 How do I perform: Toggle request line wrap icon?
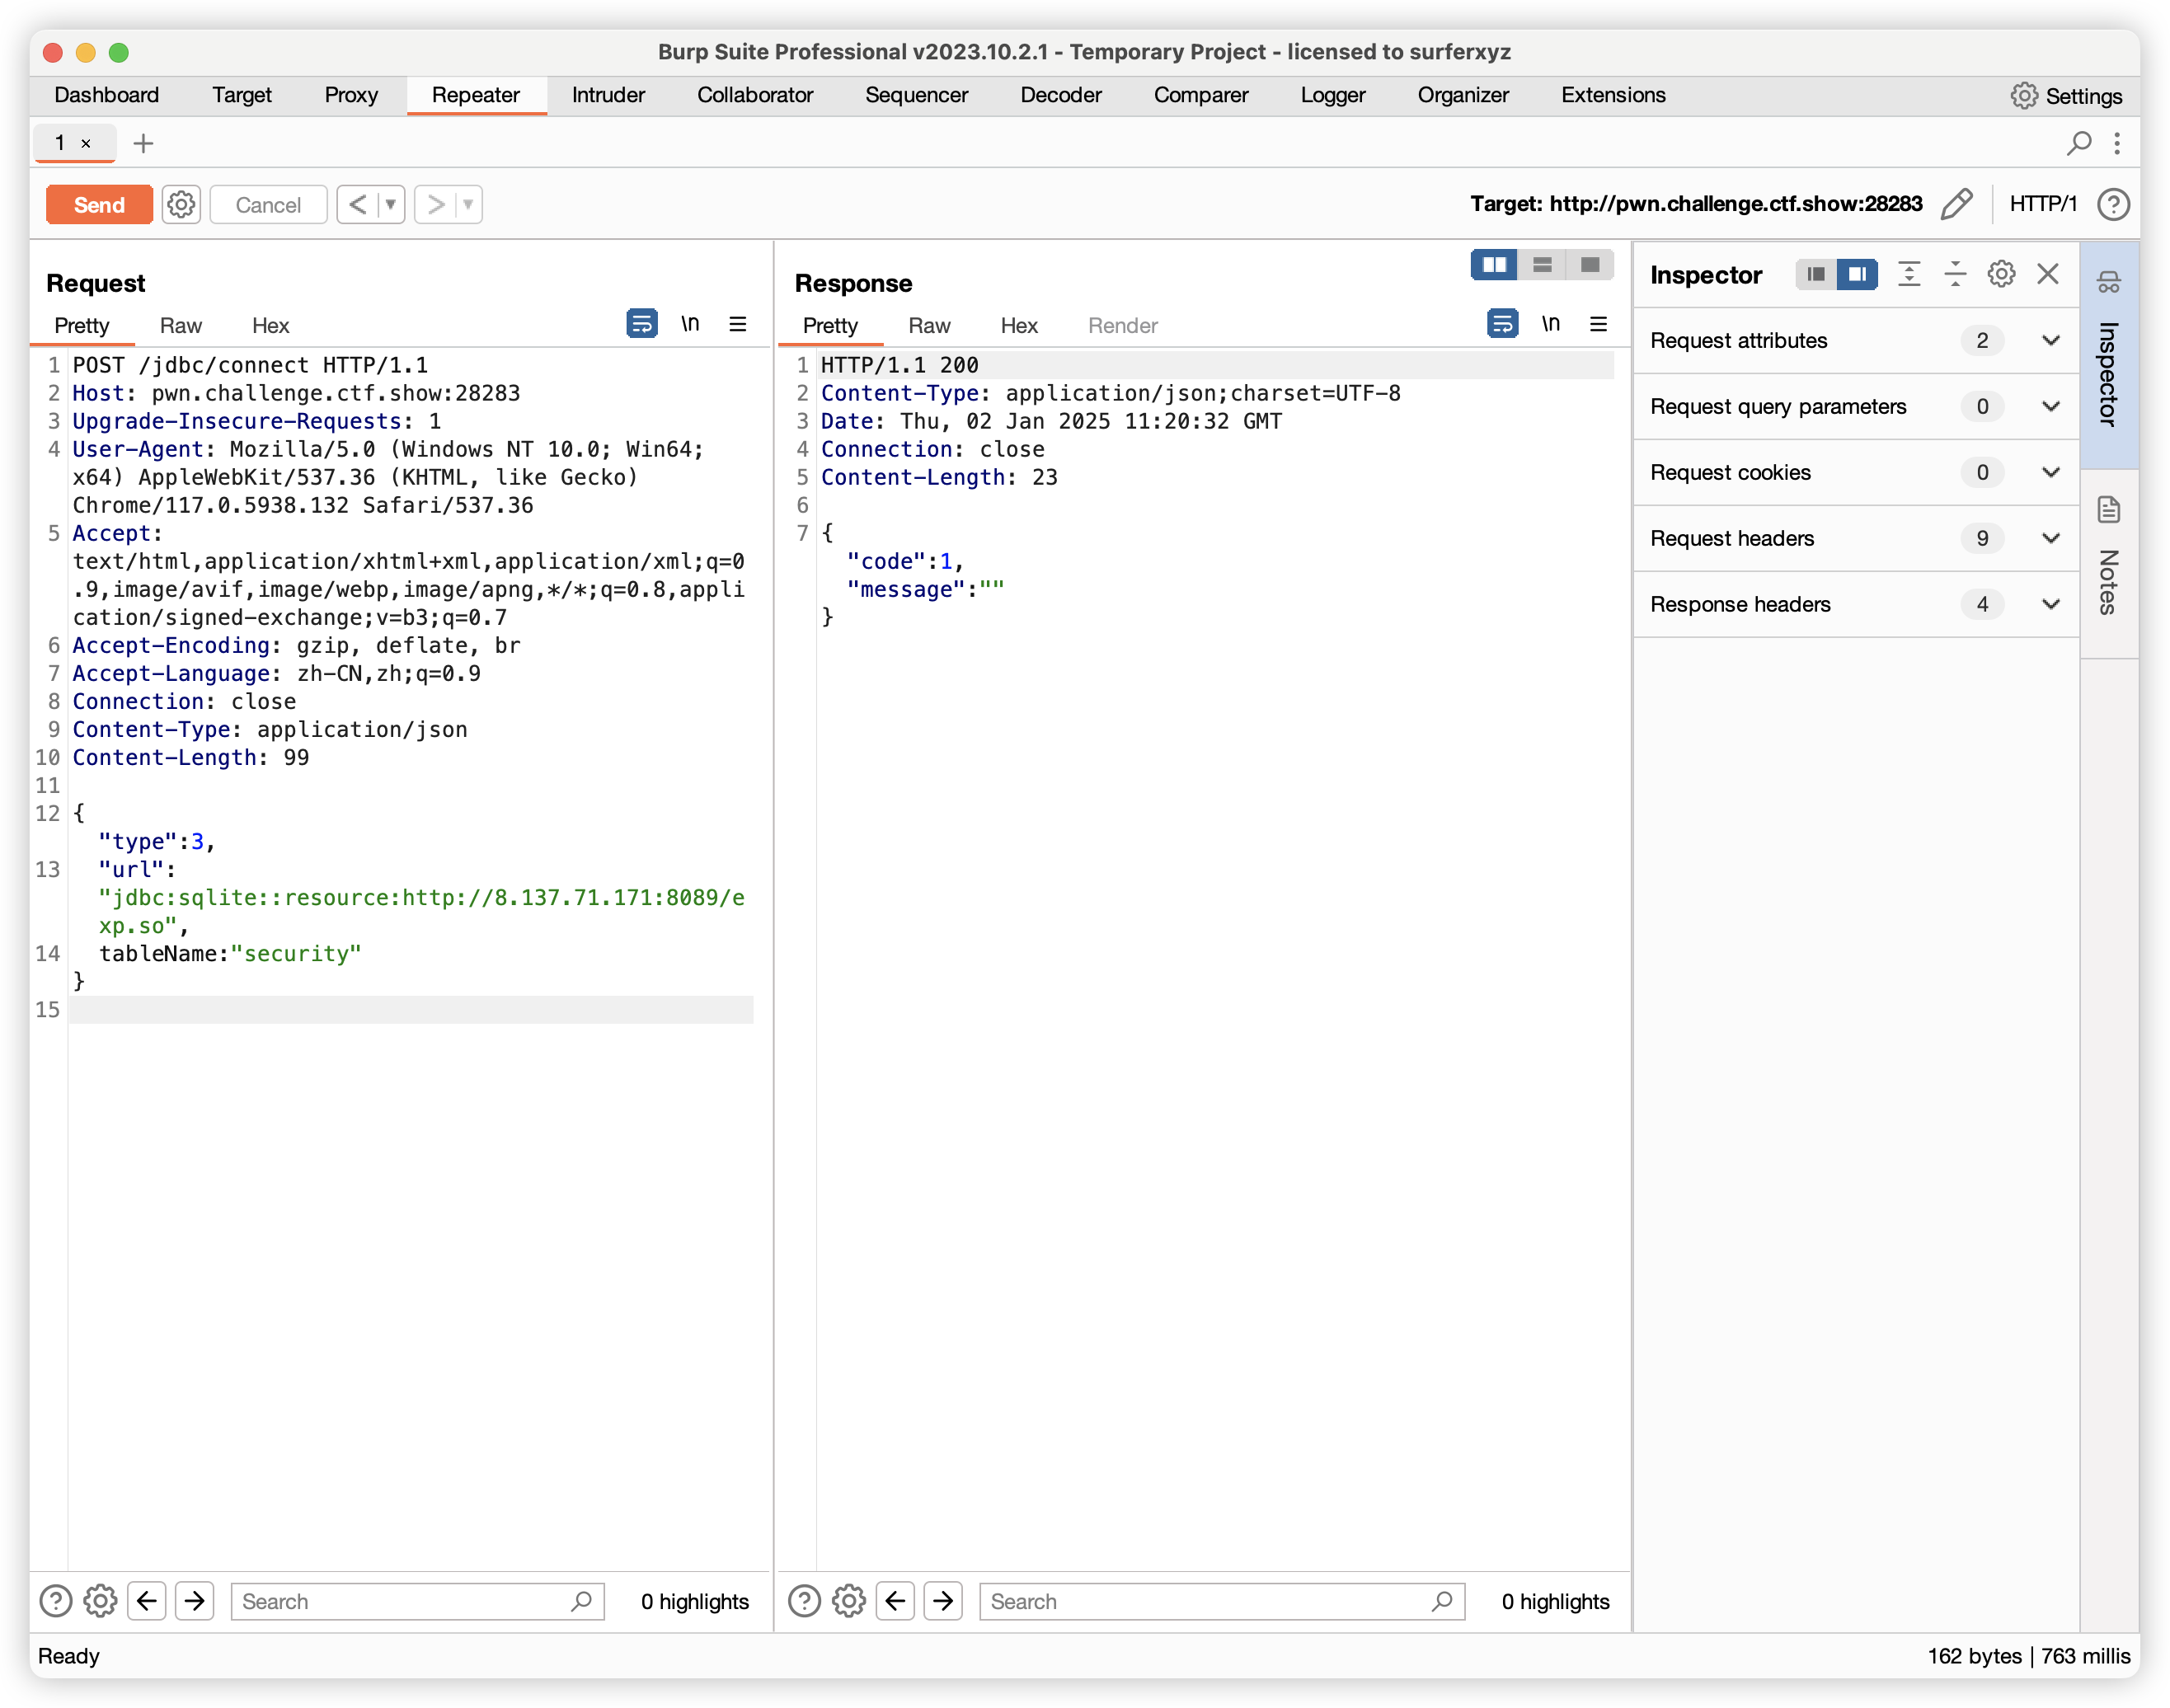click(x=642, y=323)
